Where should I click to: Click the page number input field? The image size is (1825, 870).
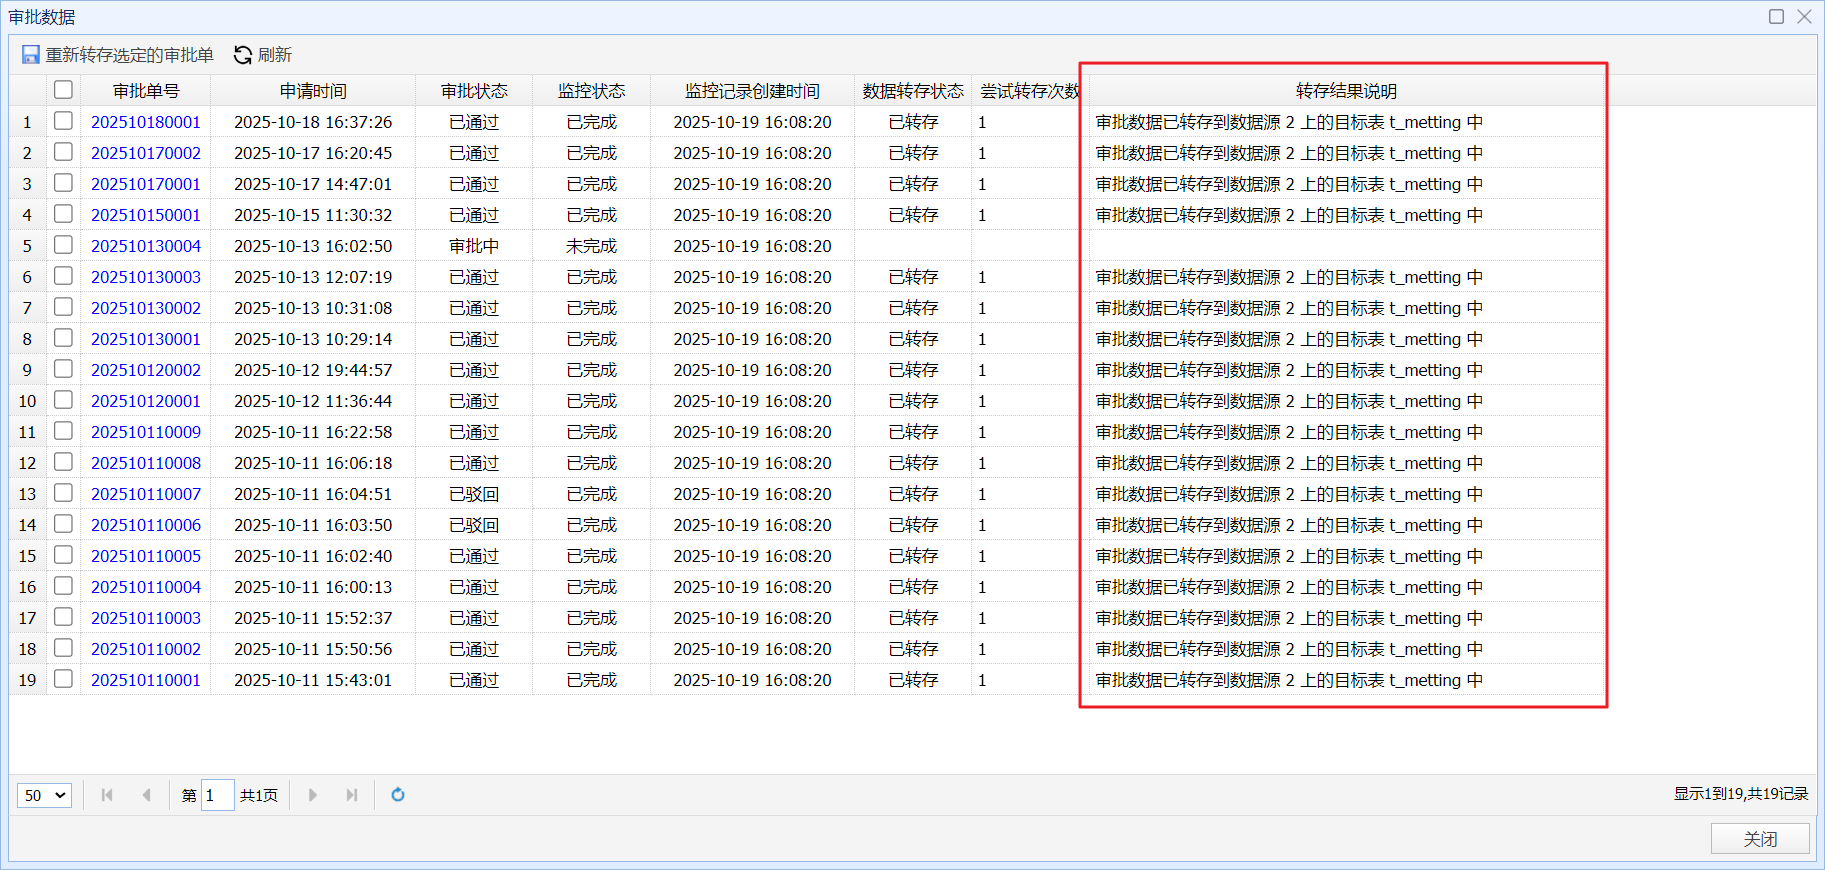[x=217, y=795]
